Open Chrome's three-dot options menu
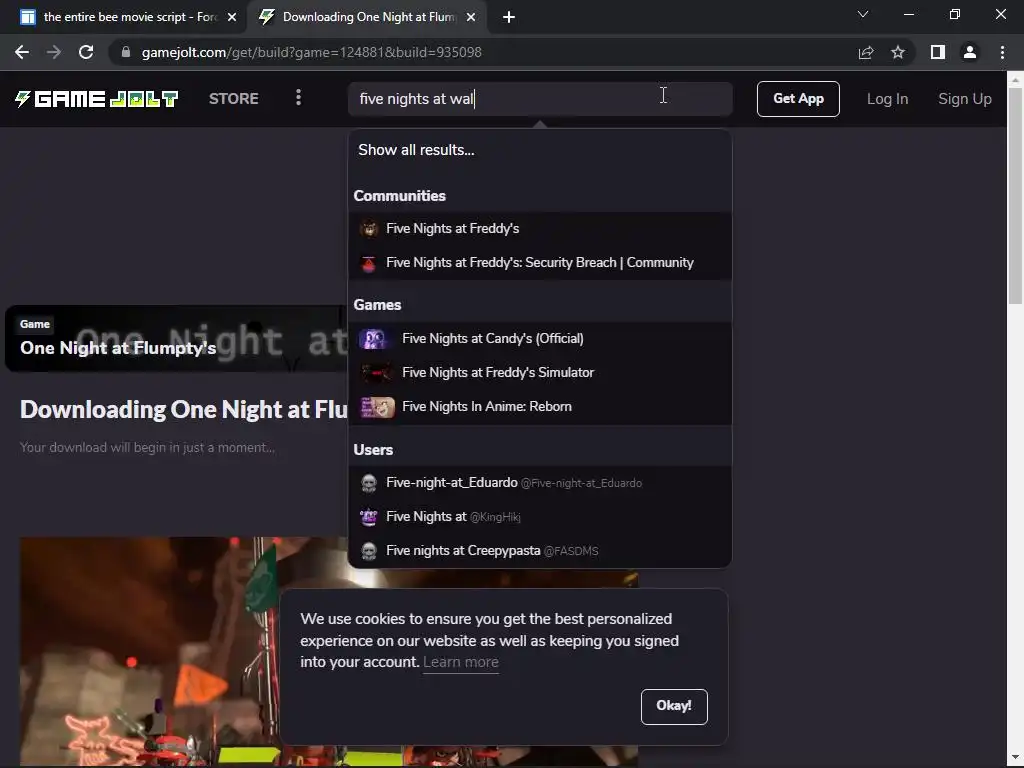The image size is (1024, 768). [1002, 52]
